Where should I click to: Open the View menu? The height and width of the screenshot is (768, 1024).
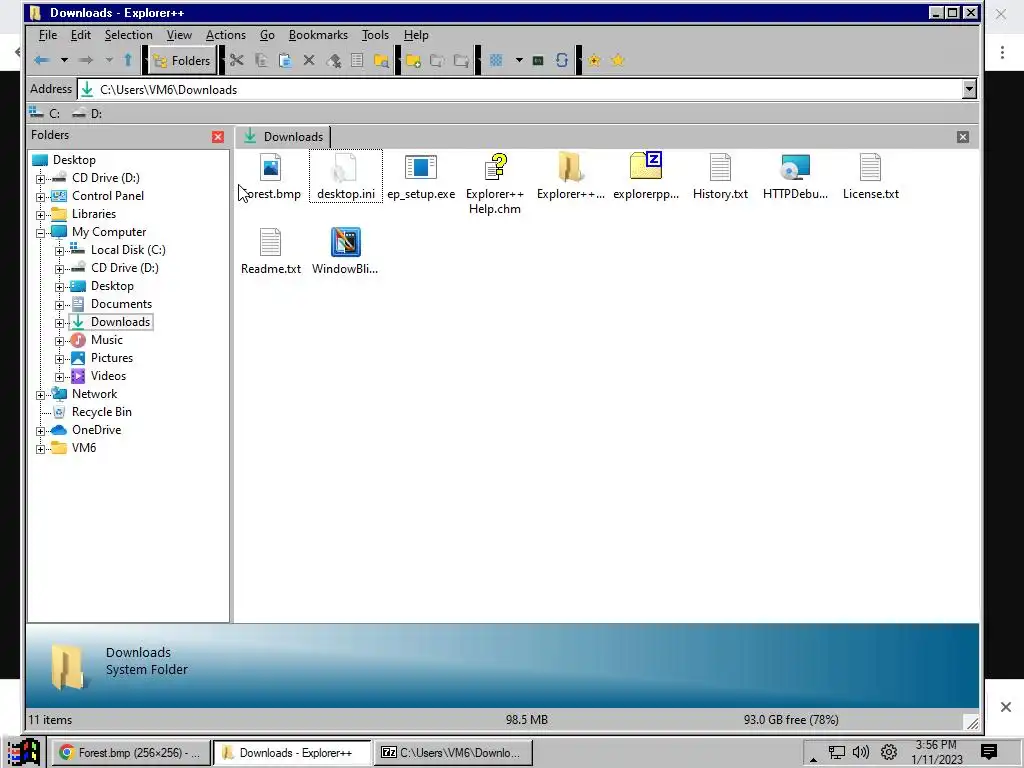pyautogui.click(x=179, y=35)
